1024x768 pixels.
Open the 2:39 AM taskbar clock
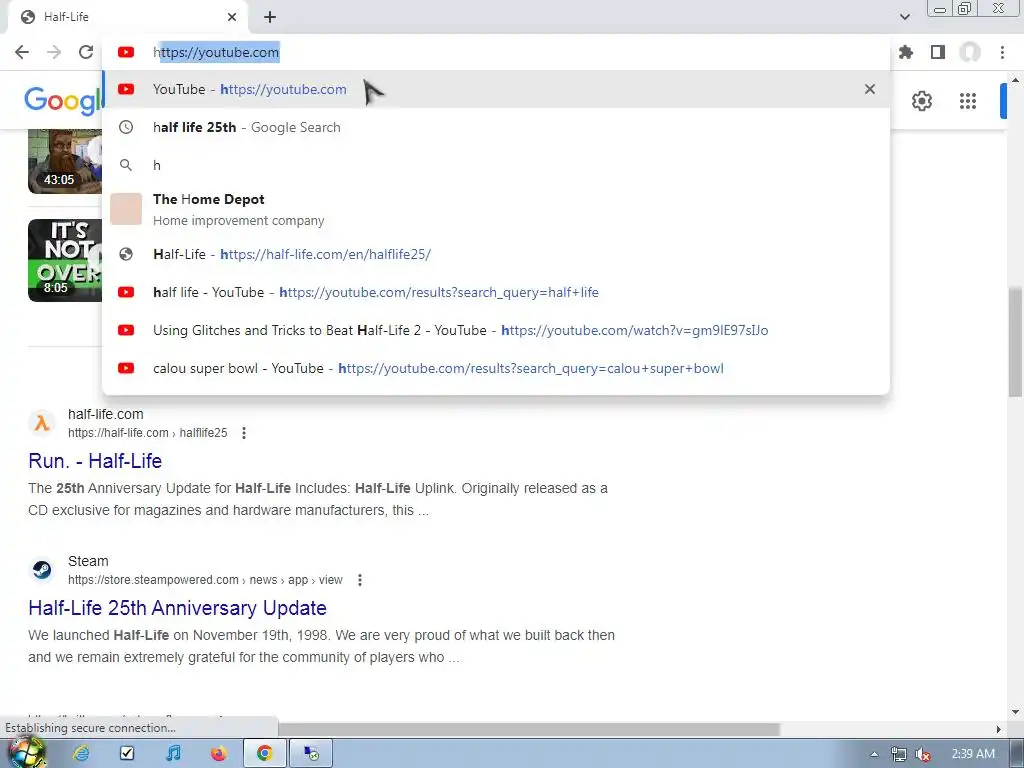[x=973, y=754]
